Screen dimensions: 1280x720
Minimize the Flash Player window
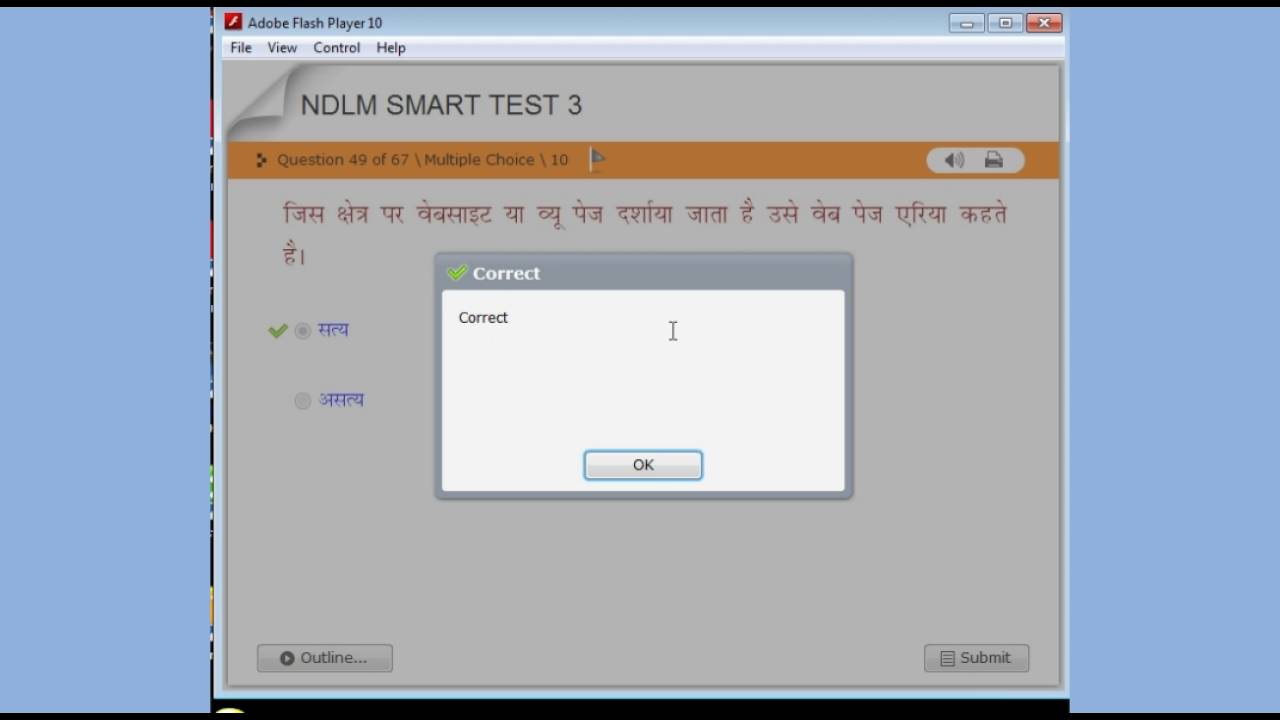click(966, 22)
